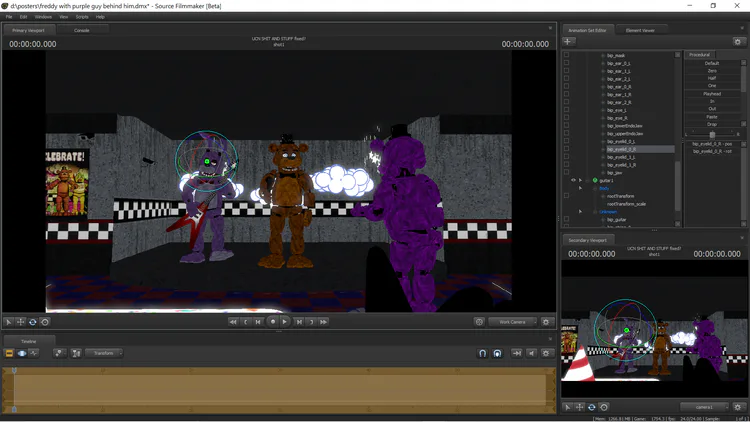Switch to the Motion Editor mode
The width and height of the screenshot is (750, 422).
[x=22, y=353]
